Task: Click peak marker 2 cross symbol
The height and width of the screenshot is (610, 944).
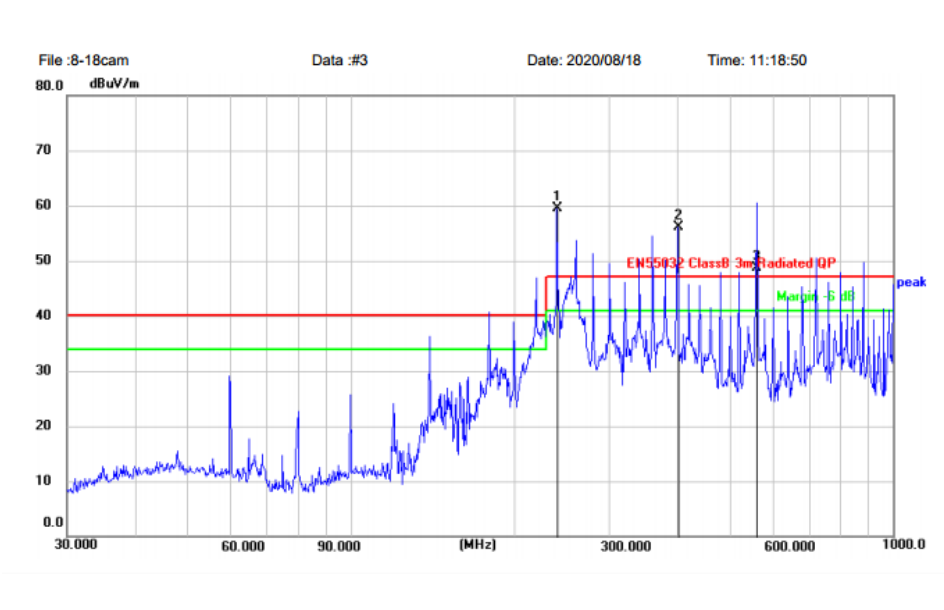Action: (x=678, y=225)
